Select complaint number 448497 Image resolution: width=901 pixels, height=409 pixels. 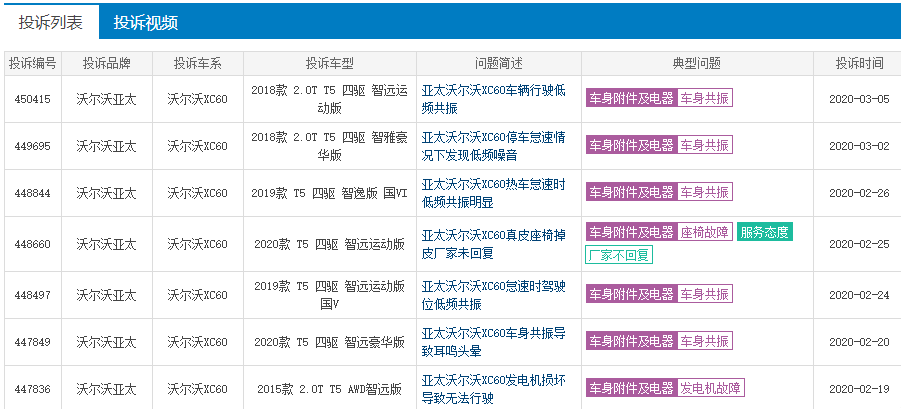pos(33,295)
